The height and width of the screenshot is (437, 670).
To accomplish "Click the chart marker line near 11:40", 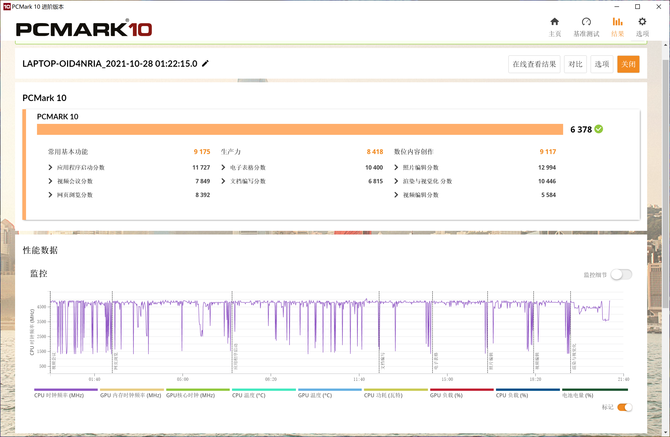I will point(379,332).
